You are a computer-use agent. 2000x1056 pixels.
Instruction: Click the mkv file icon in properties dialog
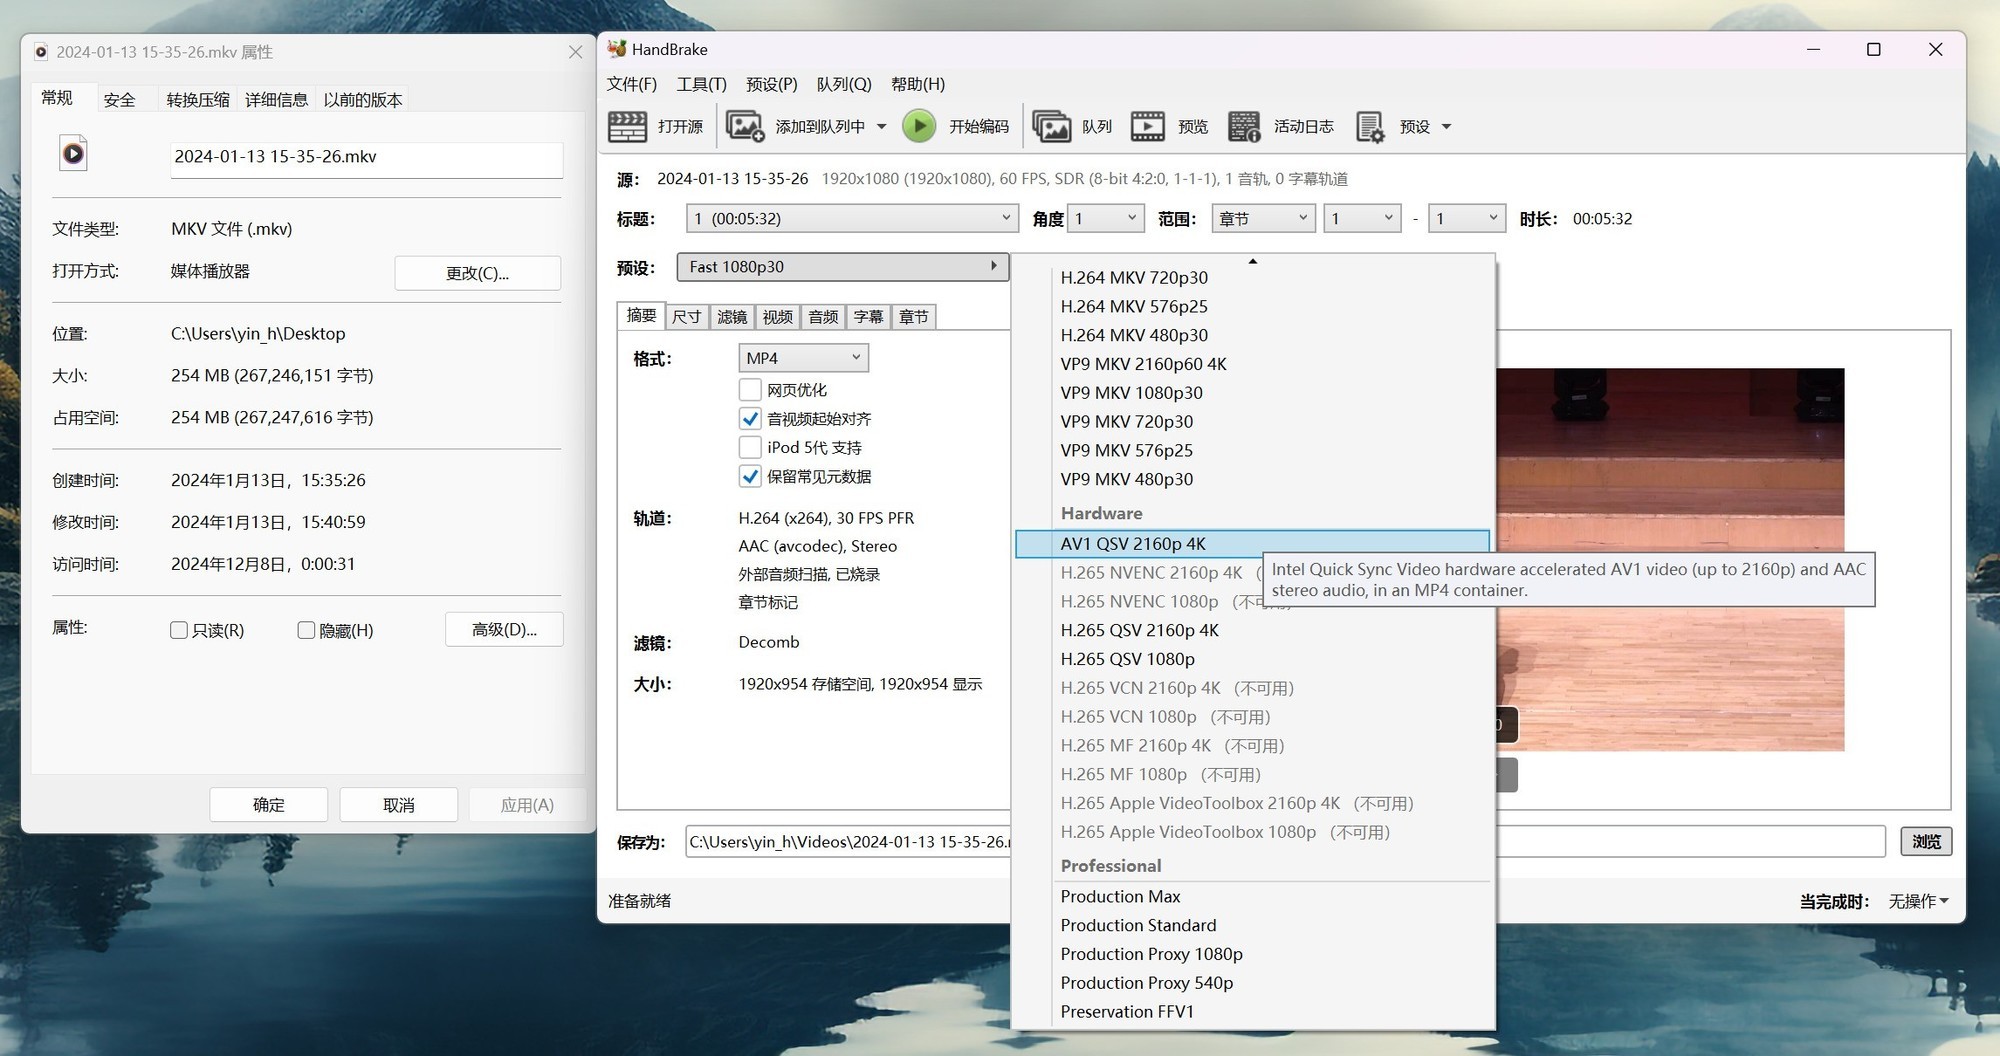pos(74,153)
